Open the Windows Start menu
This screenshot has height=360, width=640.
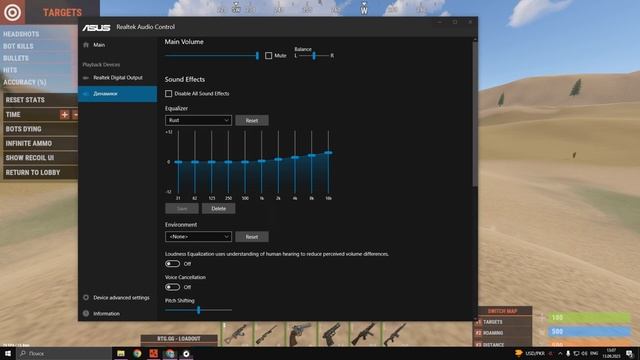coord(8,353)
